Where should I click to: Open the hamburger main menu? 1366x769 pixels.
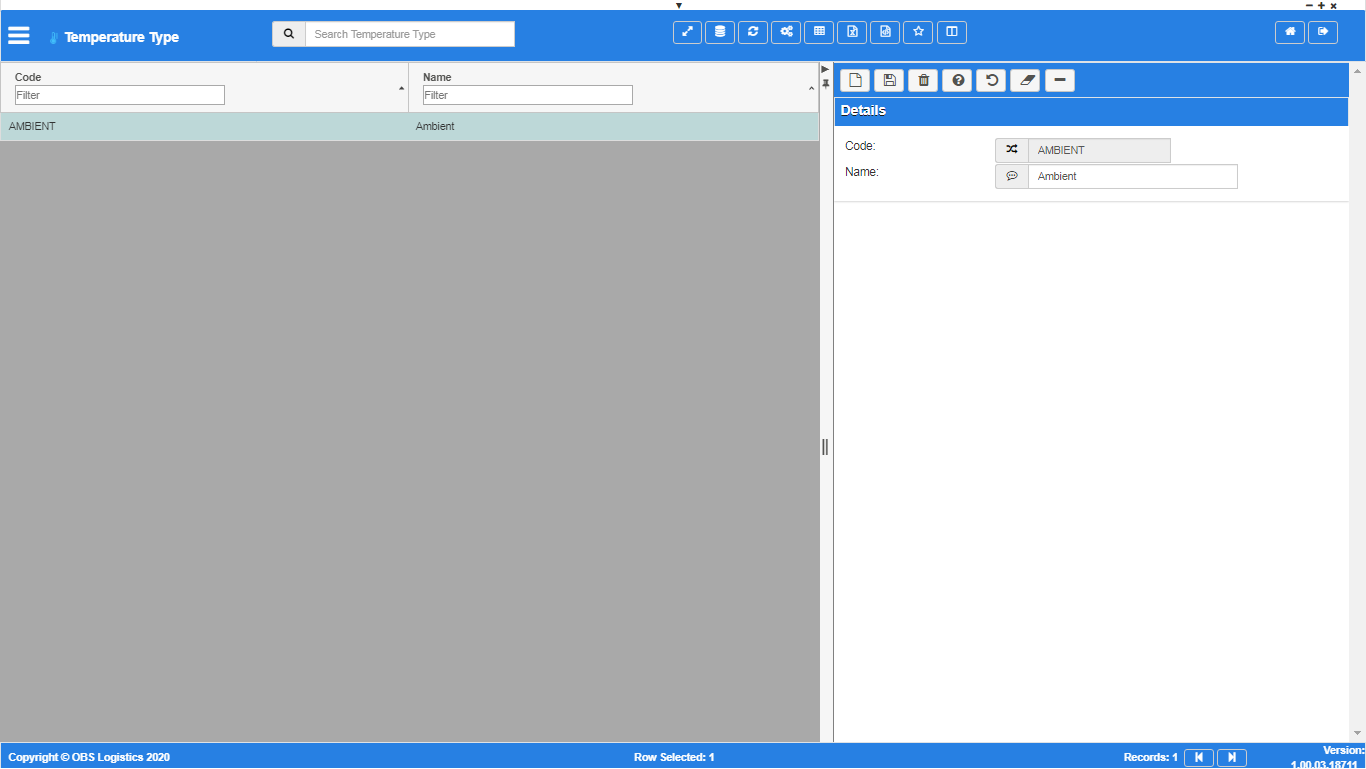19,35
